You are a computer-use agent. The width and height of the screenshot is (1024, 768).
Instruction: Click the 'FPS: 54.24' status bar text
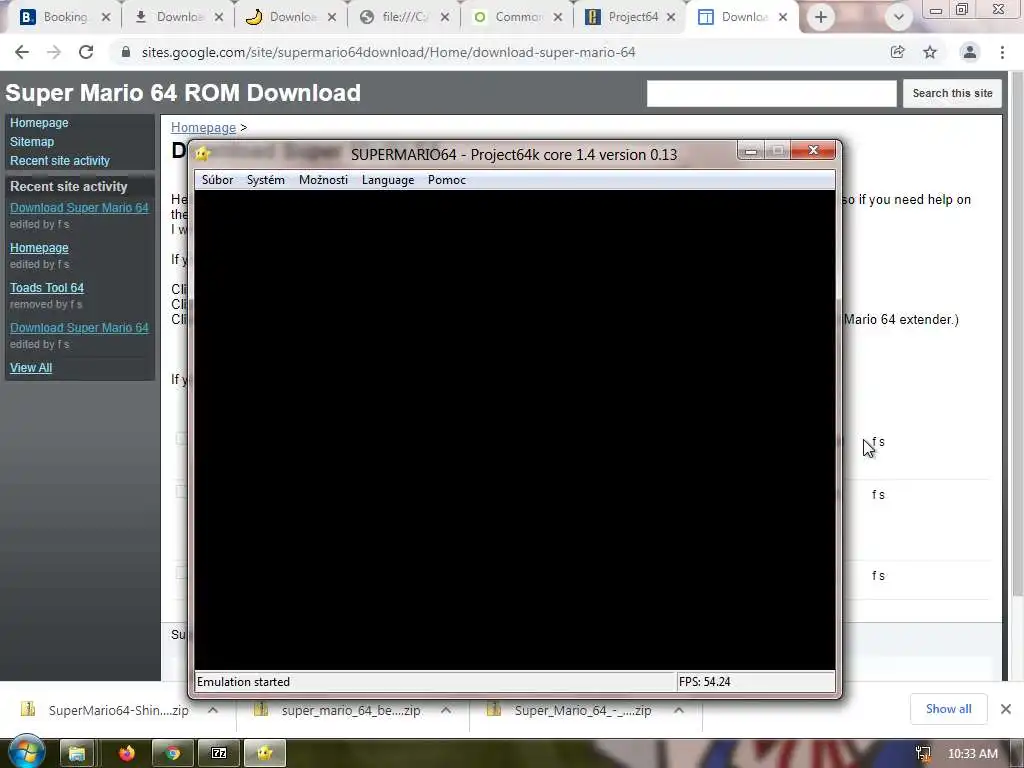(704, 682)
